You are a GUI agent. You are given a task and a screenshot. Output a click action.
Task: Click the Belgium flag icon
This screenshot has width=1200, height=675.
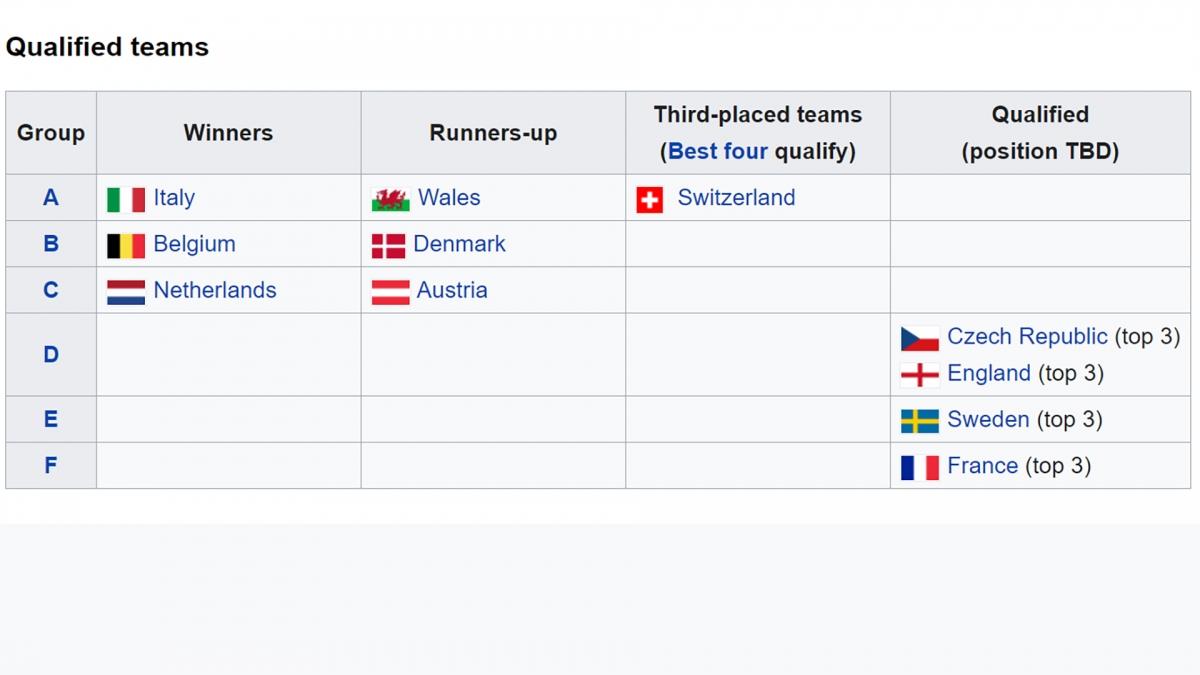click(x=126, y=246)
